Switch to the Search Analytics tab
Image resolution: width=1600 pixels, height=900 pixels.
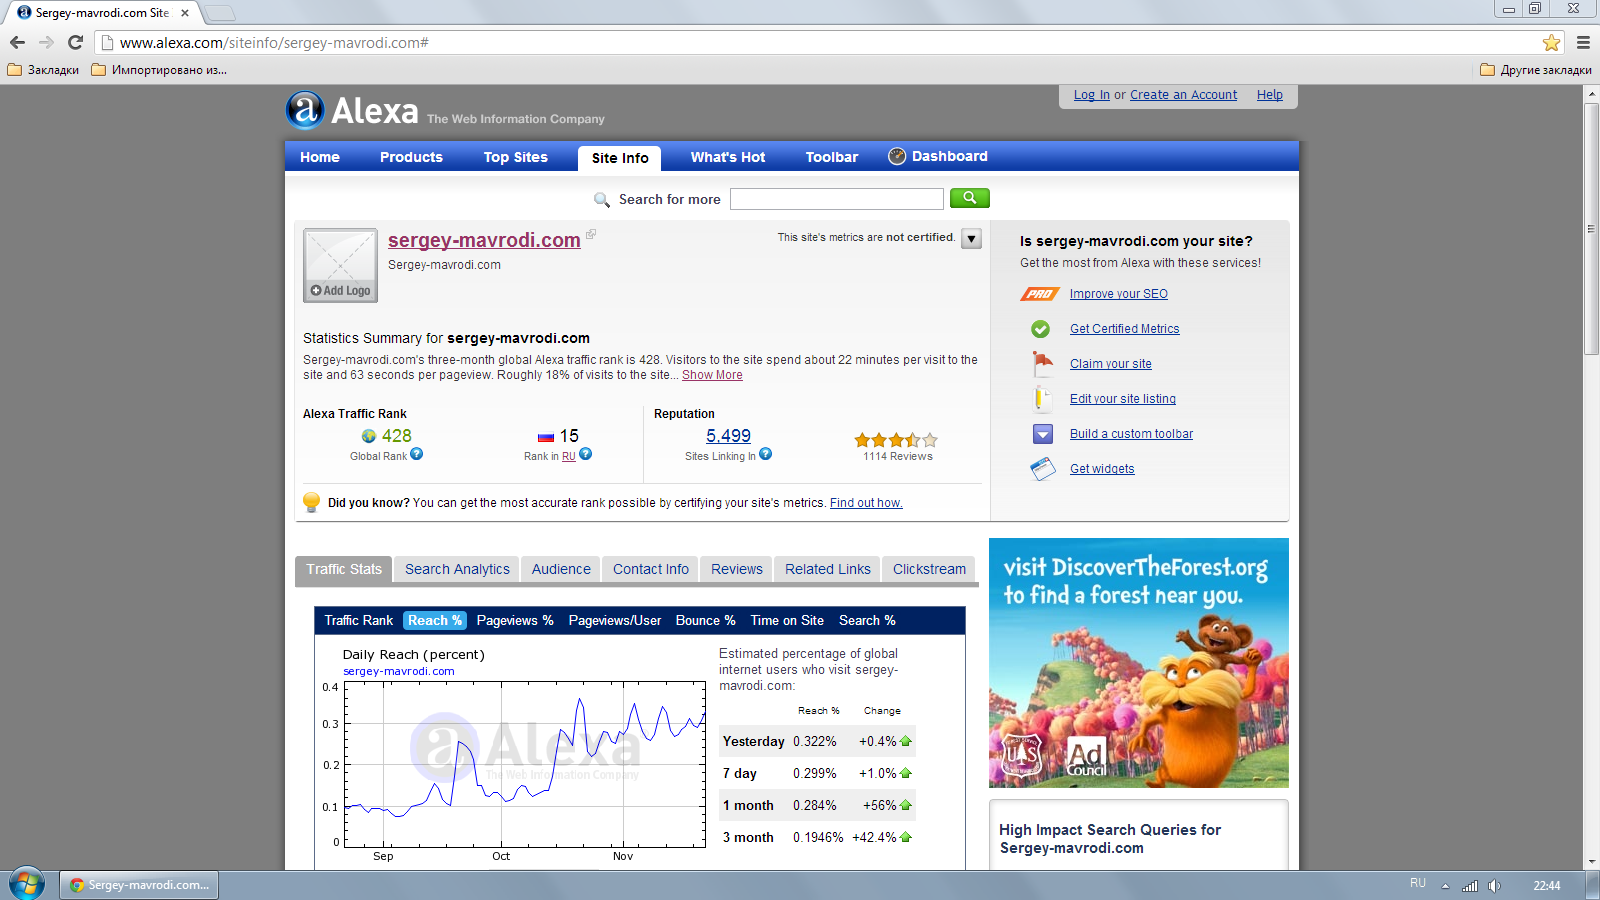pos(457,569)
